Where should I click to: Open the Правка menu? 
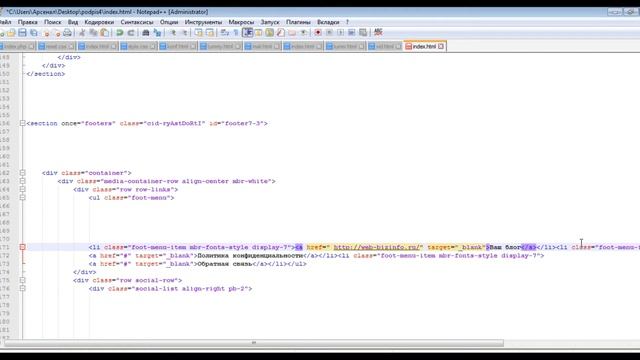click(27, 22)
